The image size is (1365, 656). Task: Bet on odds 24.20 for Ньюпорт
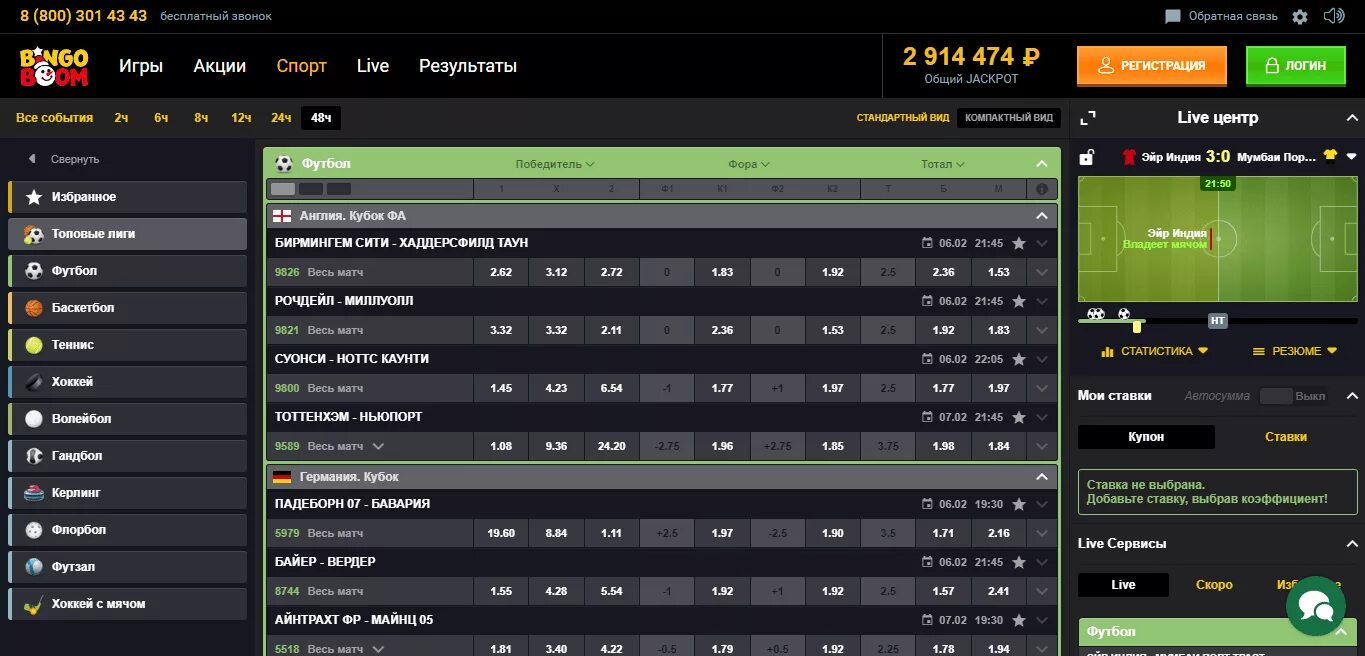pyautogui.click(x=612, y=446)
